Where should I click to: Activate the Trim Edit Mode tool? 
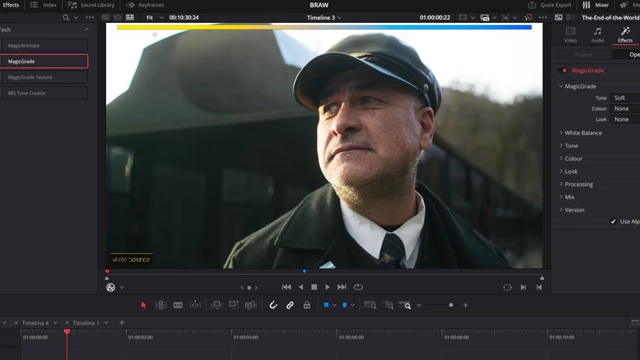pos(160,305)
